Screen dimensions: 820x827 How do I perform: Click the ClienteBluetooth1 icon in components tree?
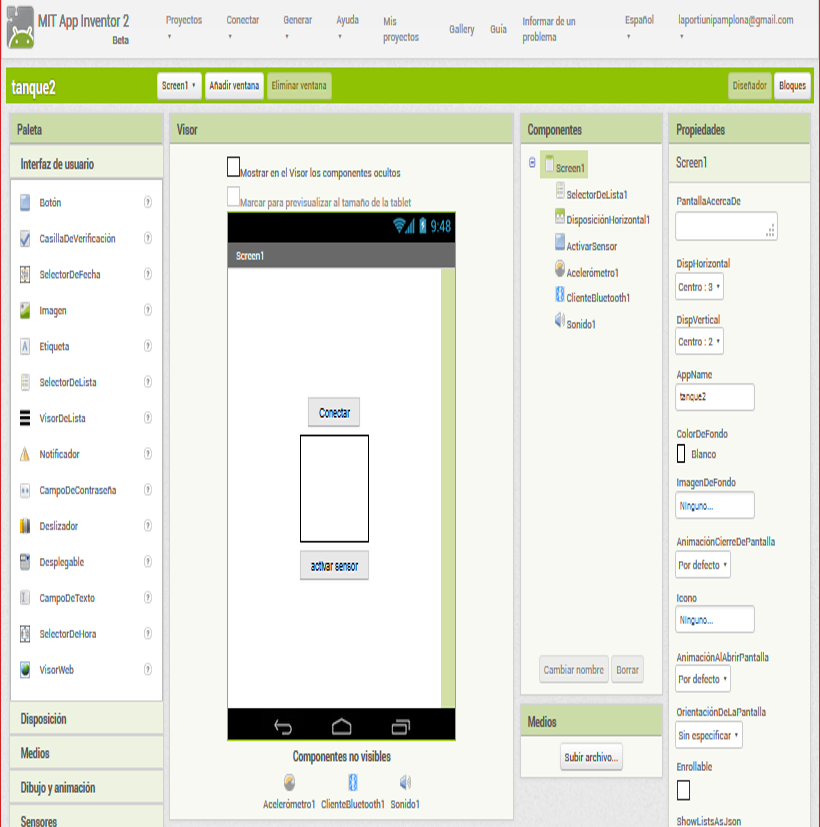[x=560, y=295]
